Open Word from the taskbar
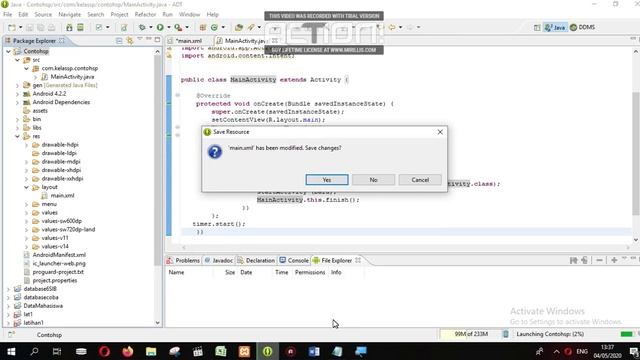 click(314, 351)
